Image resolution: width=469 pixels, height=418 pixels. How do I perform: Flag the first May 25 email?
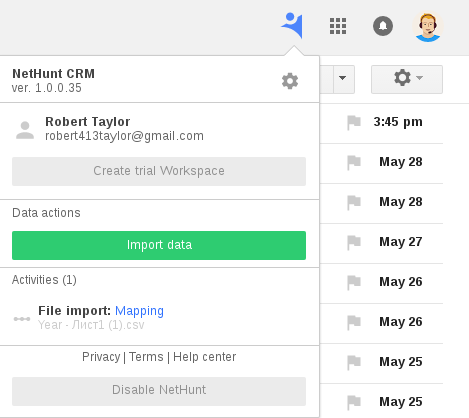354,362
